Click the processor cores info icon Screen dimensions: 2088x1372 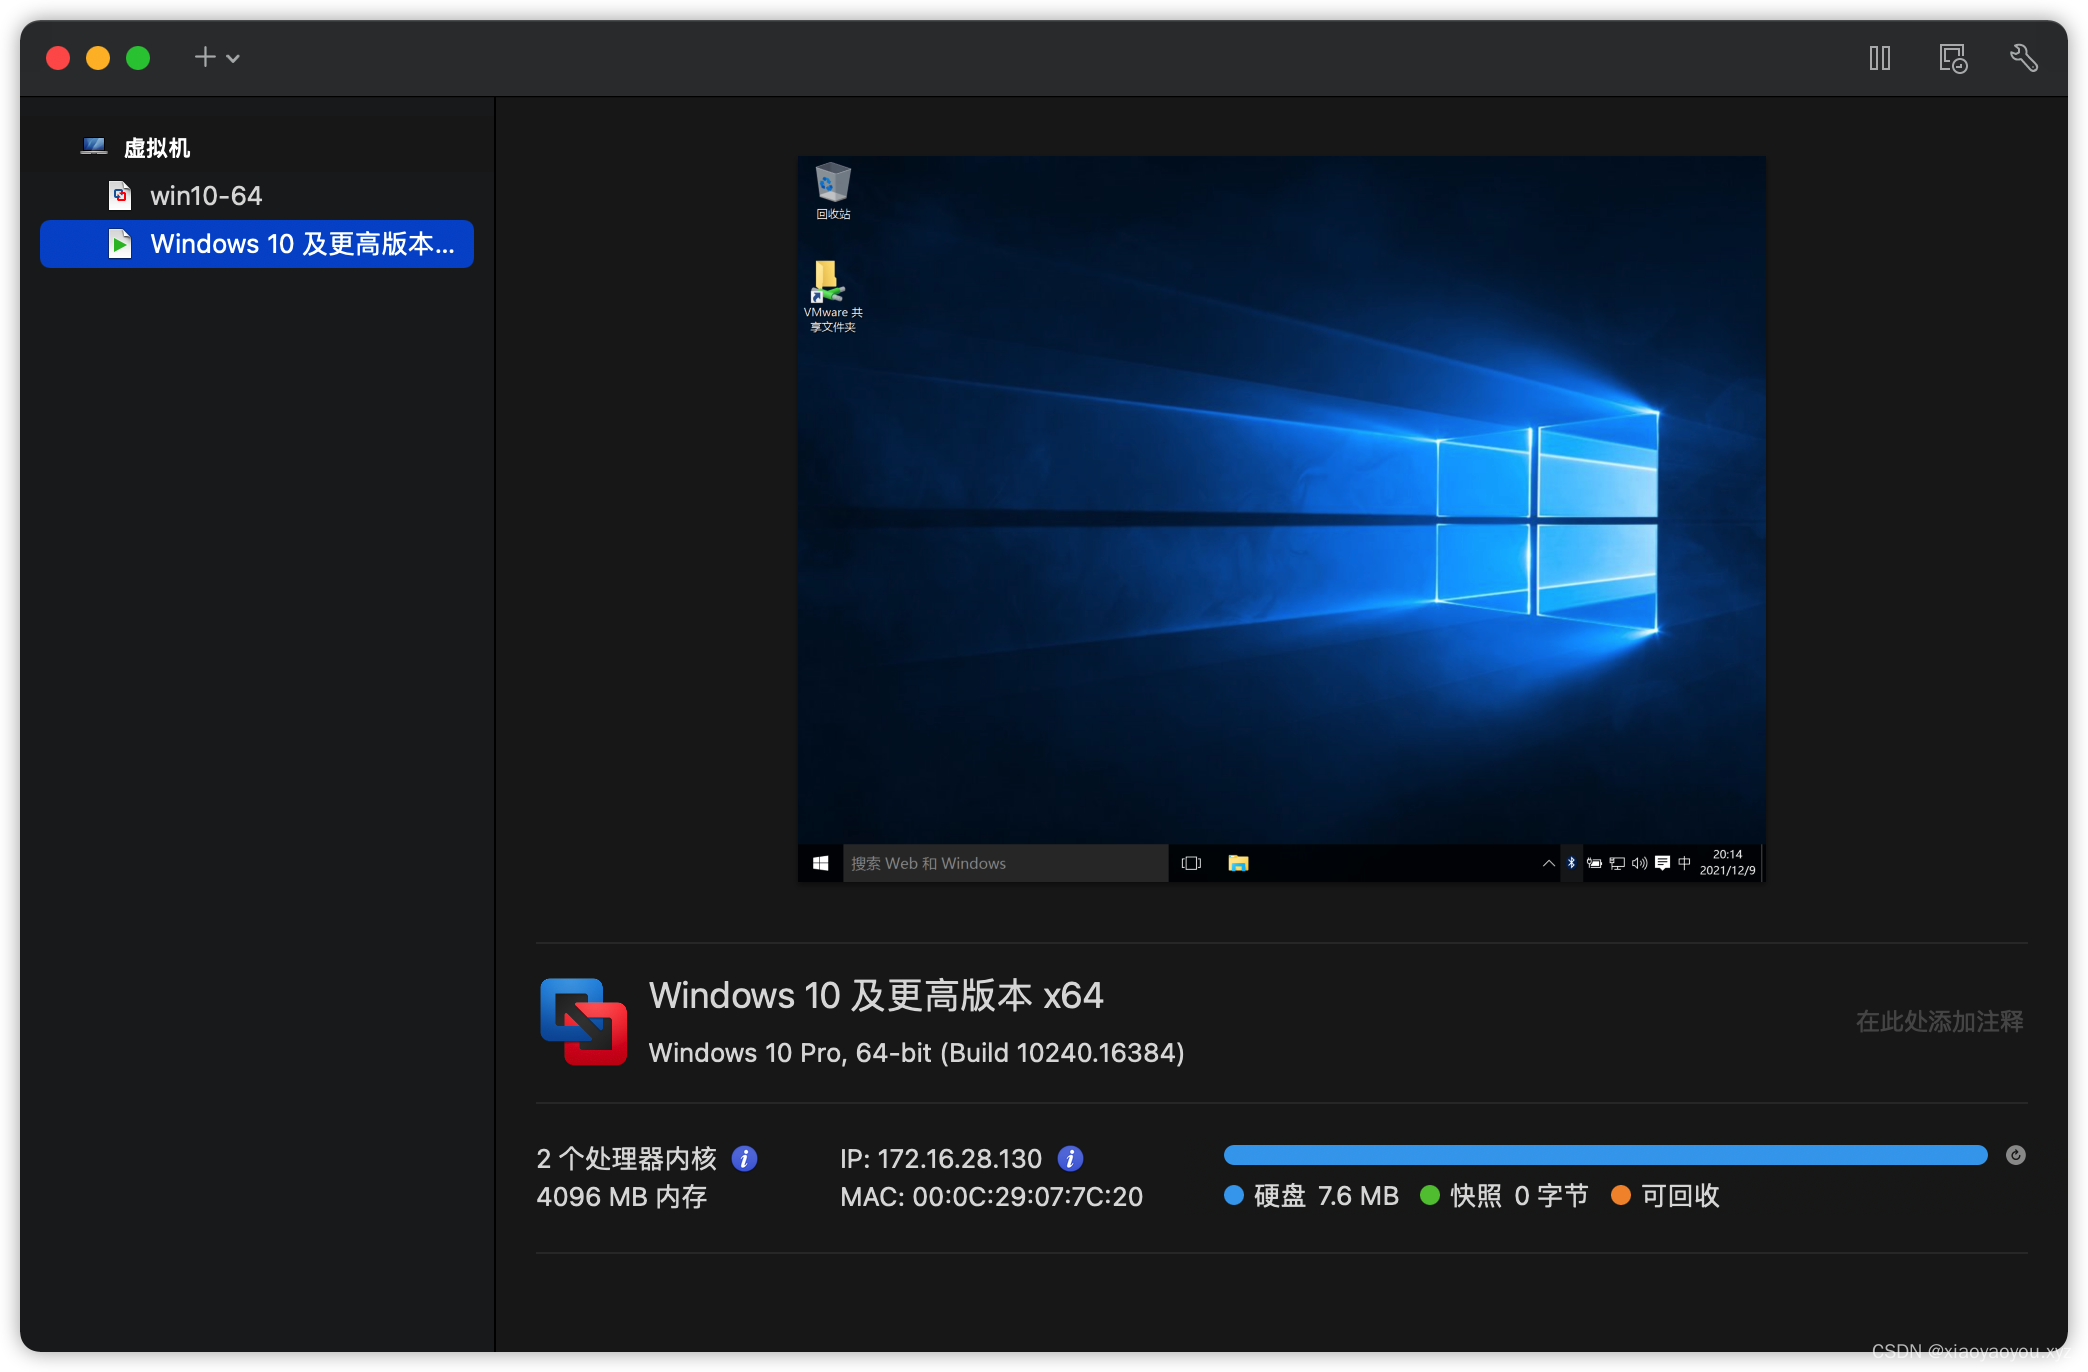744,1158
